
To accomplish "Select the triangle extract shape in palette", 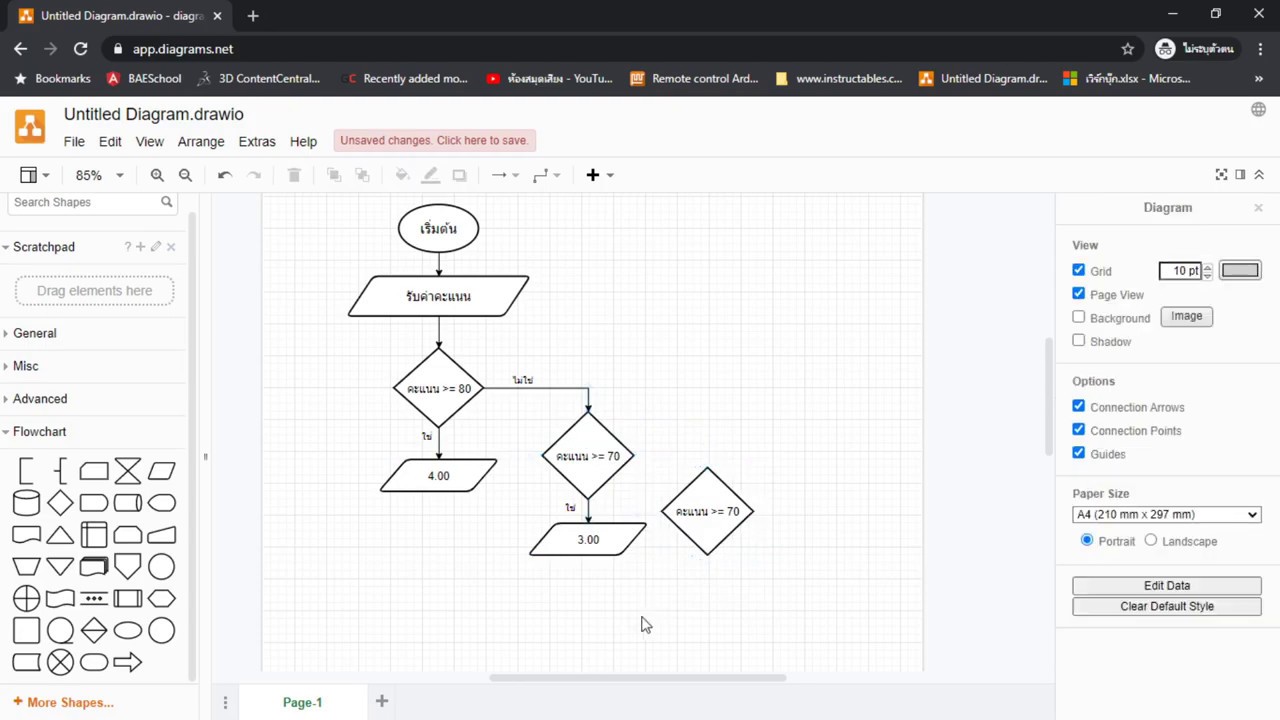I will click(x=60, y=535).
